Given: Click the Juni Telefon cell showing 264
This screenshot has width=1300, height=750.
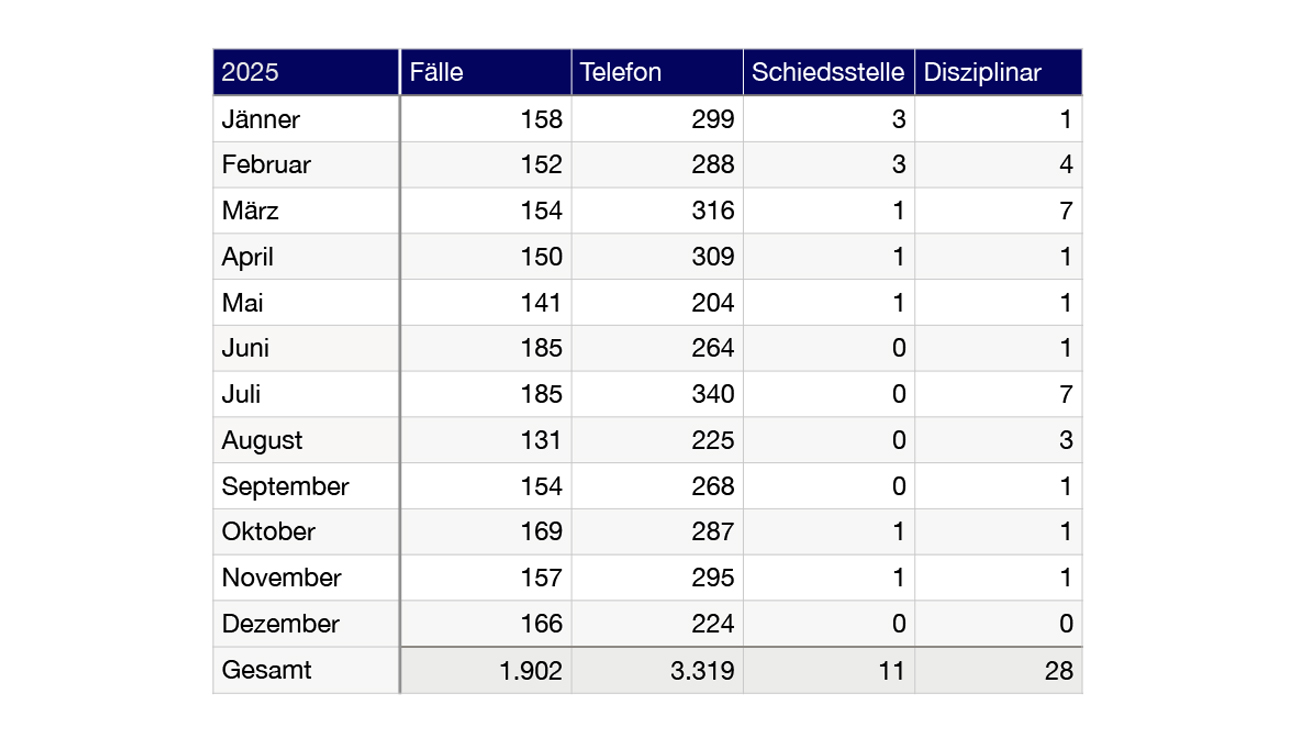Looking at the screenshot, I should pyautogui.click(x=657, y=349).
